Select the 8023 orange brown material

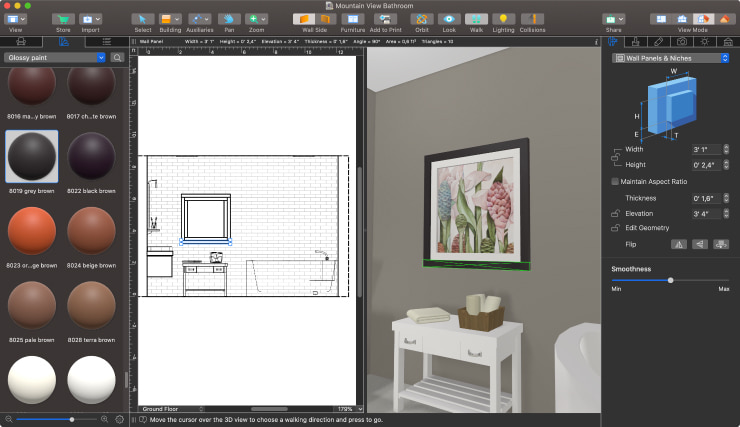[32, 232]
